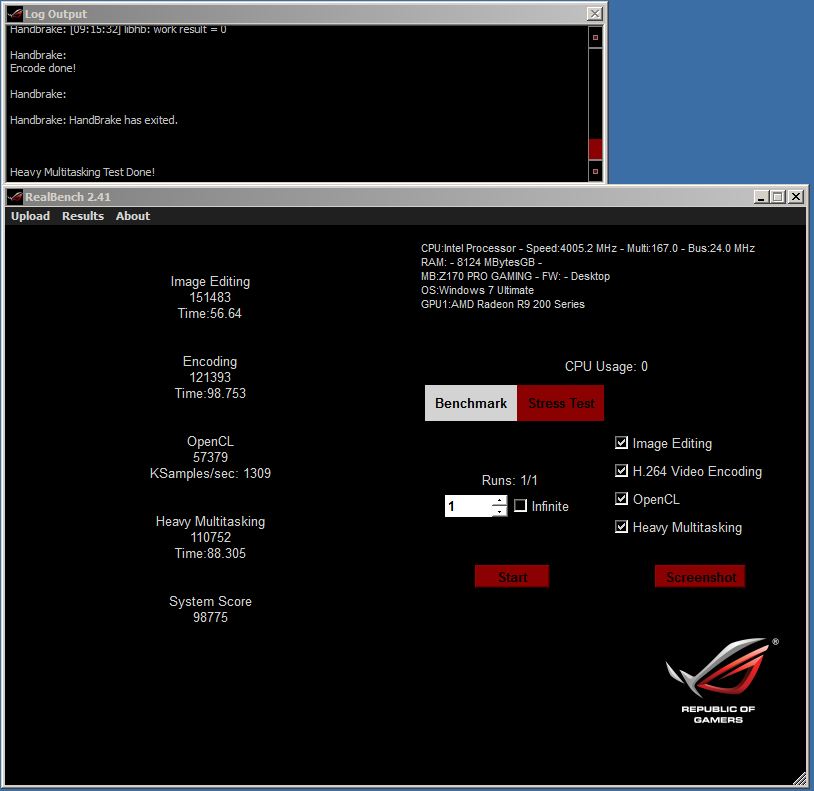Screen dimensions: 814x791
Task: Click the 'Heavy Multitasking Test Done!' log line
Action: click(x=82, y=172)
